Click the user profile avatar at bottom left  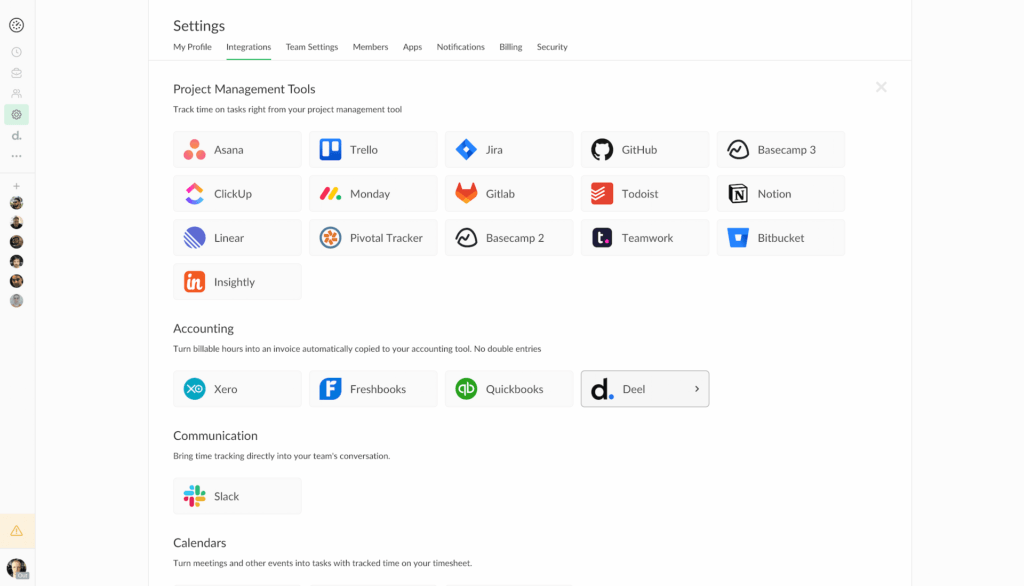[x=16, y=568]
